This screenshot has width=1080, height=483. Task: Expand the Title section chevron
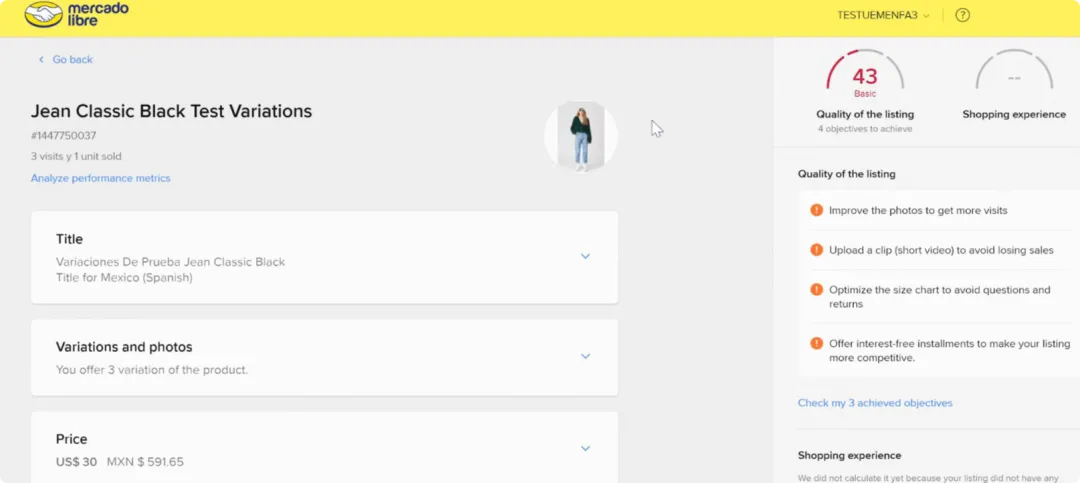(586, 256)
